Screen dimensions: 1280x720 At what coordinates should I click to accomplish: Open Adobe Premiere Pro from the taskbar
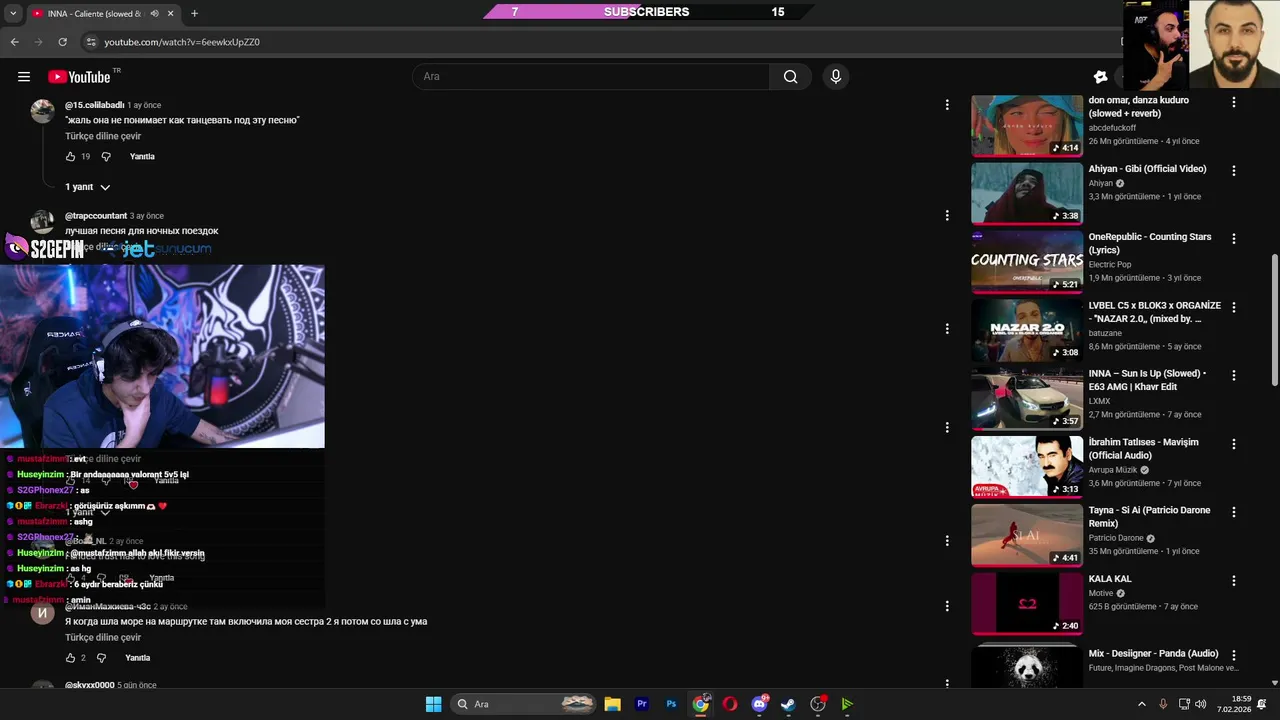(642, 704)
